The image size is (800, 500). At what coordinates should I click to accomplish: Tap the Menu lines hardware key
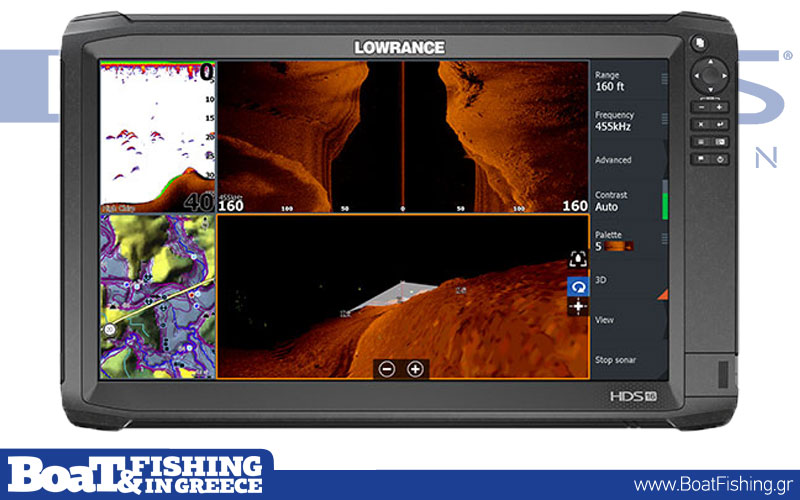pos(701,142)
